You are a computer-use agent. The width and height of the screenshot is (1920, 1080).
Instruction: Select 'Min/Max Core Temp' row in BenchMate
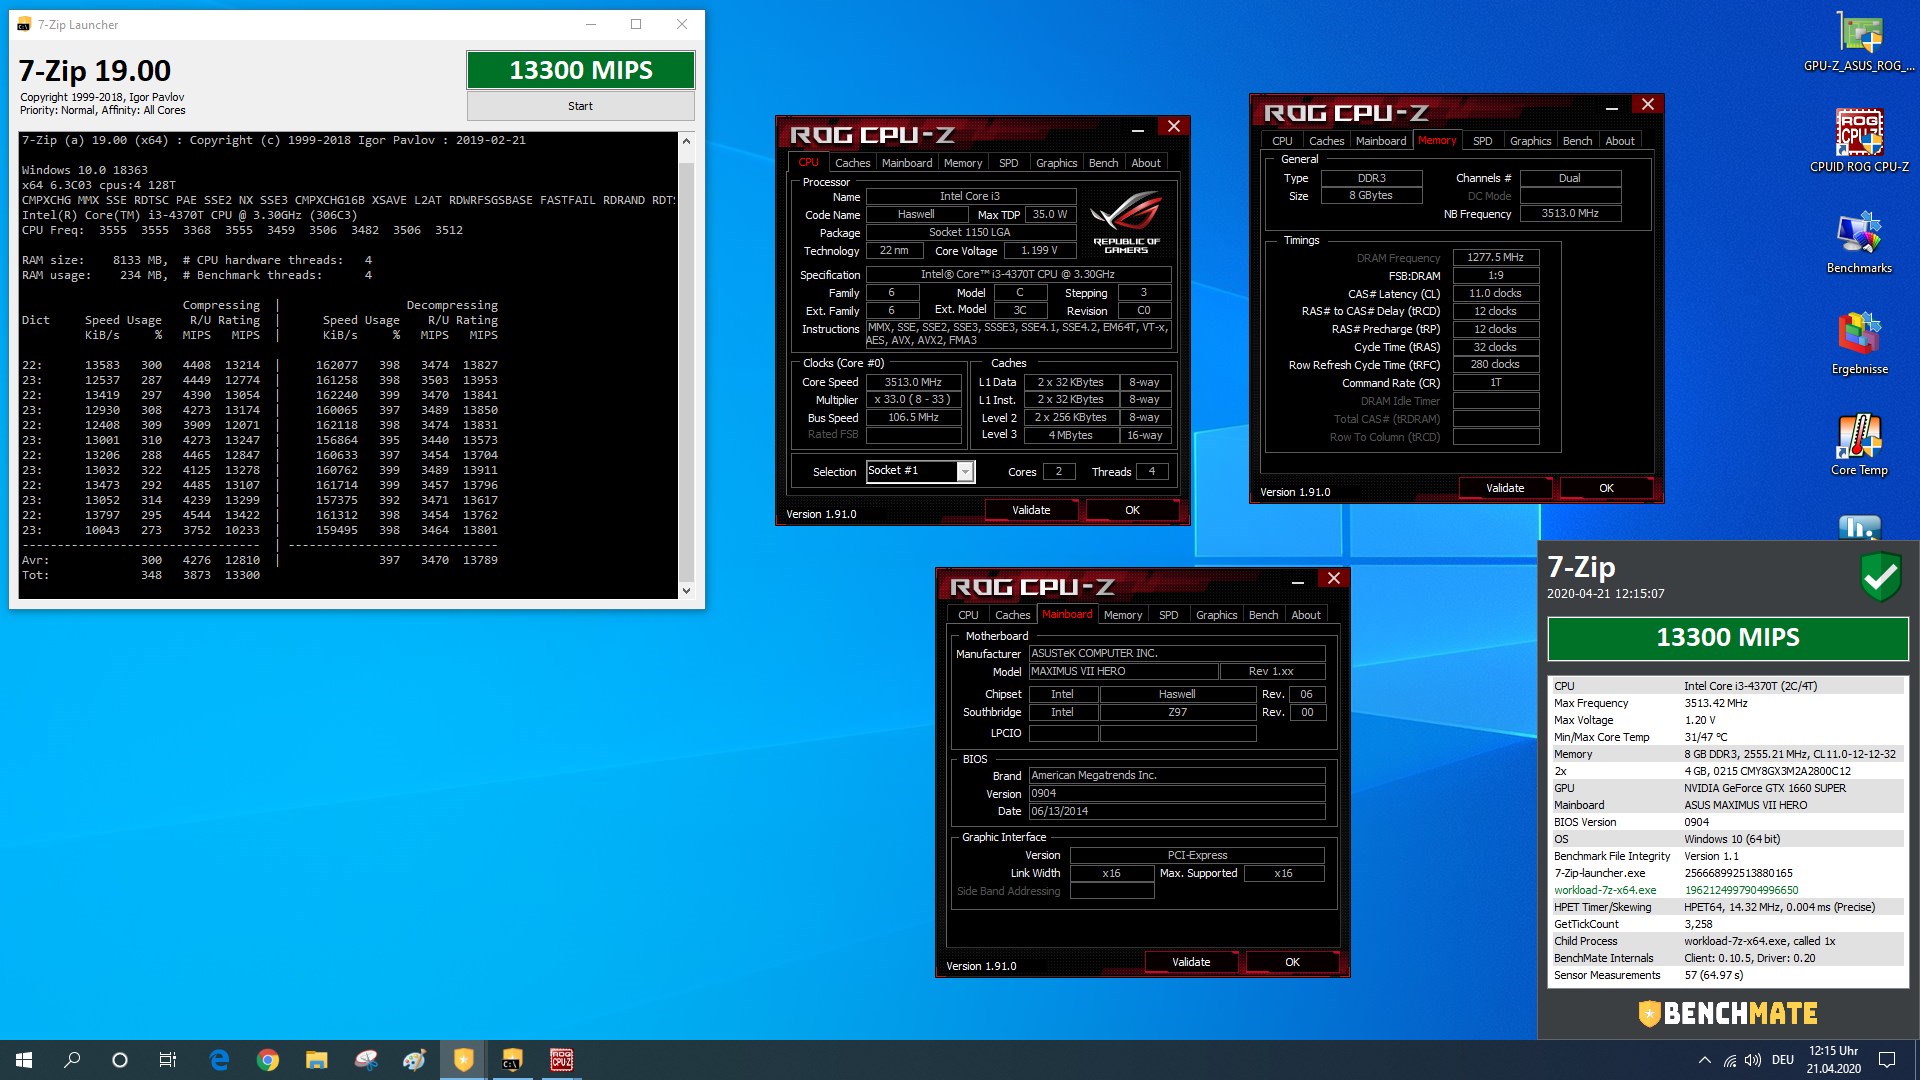tap(1728, 737)
